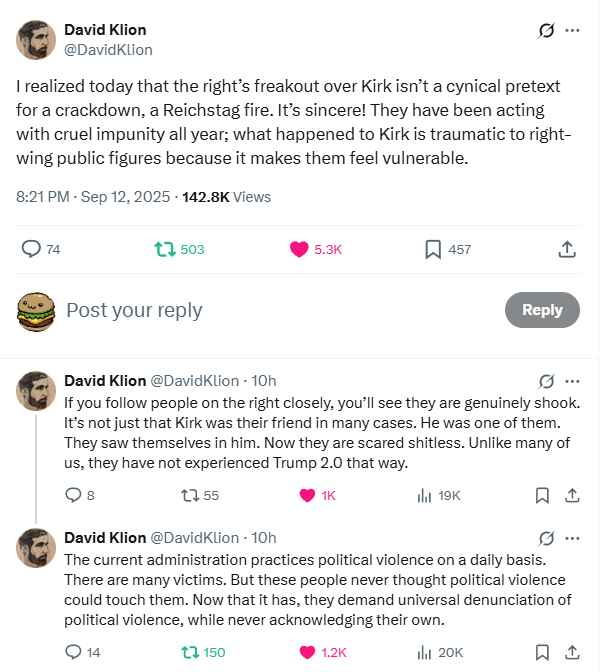602x672 pixels.
Task: Share the 'political violence' reply
Action: (573, 652)
